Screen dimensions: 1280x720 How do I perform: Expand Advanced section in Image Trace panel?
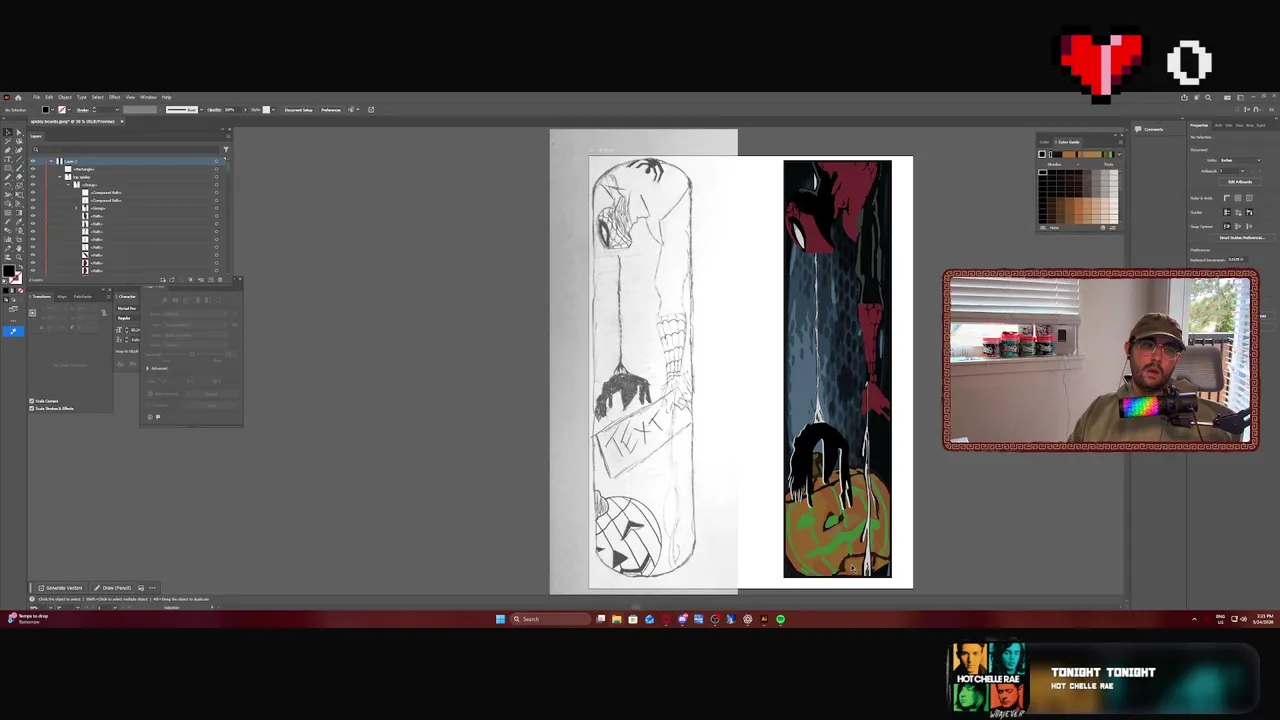(x=147, y=368)
